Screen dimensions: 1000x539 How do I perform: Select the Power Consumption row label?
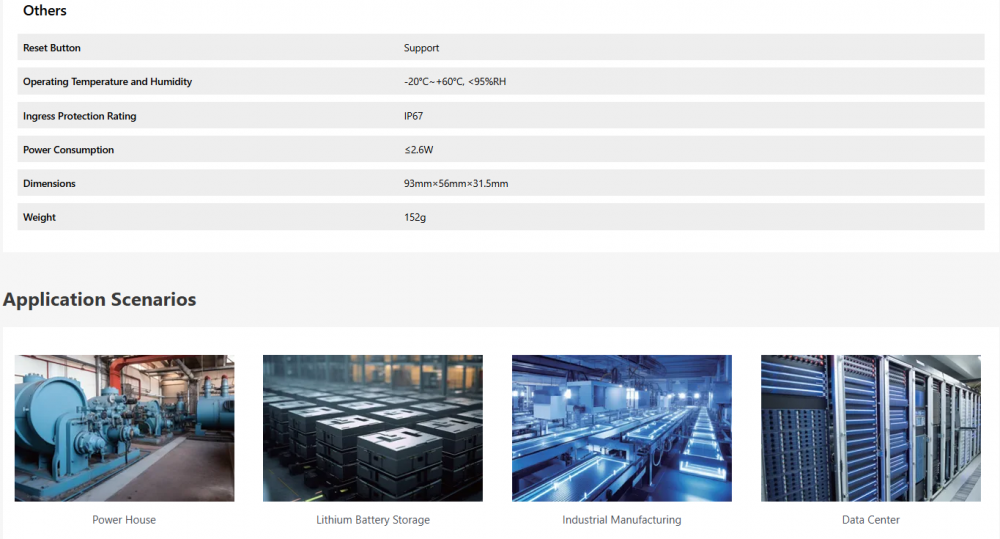(68, 150)
